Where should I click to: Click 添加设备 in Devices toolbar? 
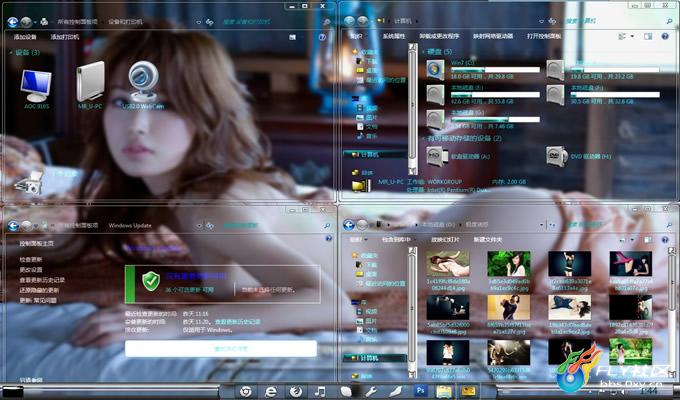[25, 37]
